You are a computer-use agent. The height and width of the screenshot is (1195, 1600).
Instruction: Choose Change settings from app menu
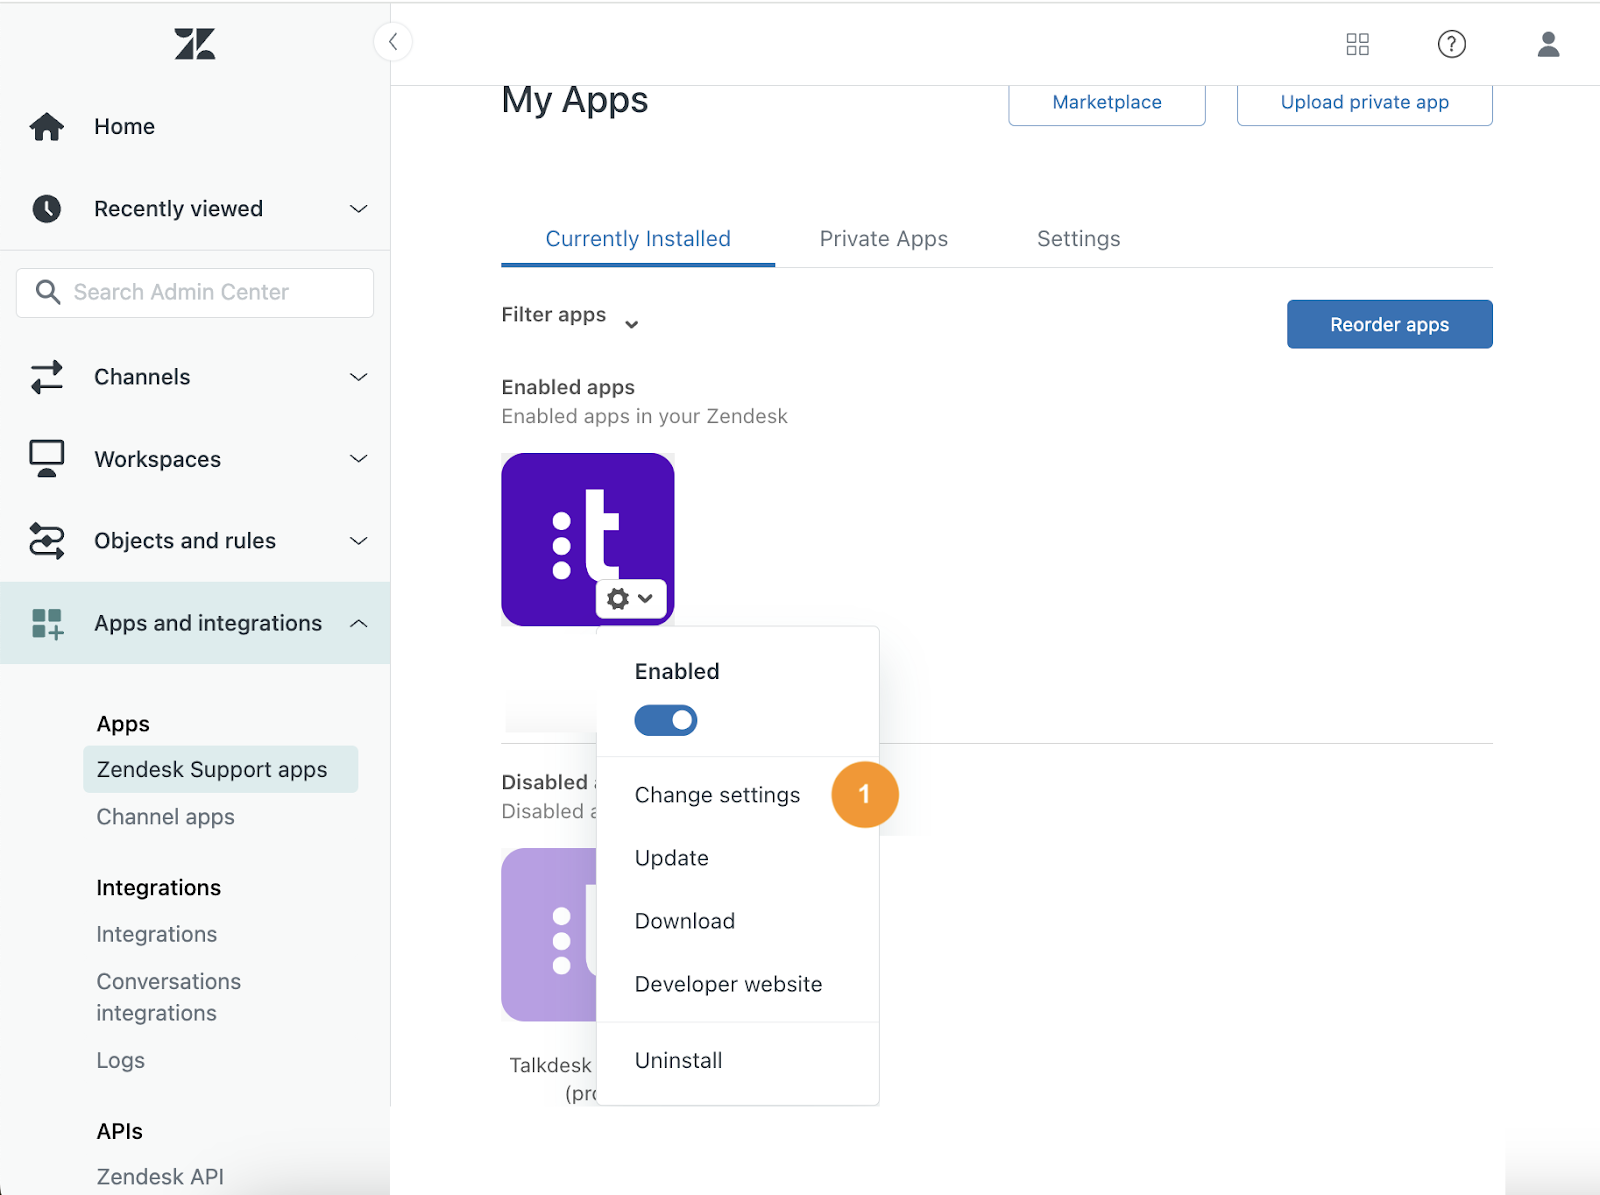coord(717,795)
